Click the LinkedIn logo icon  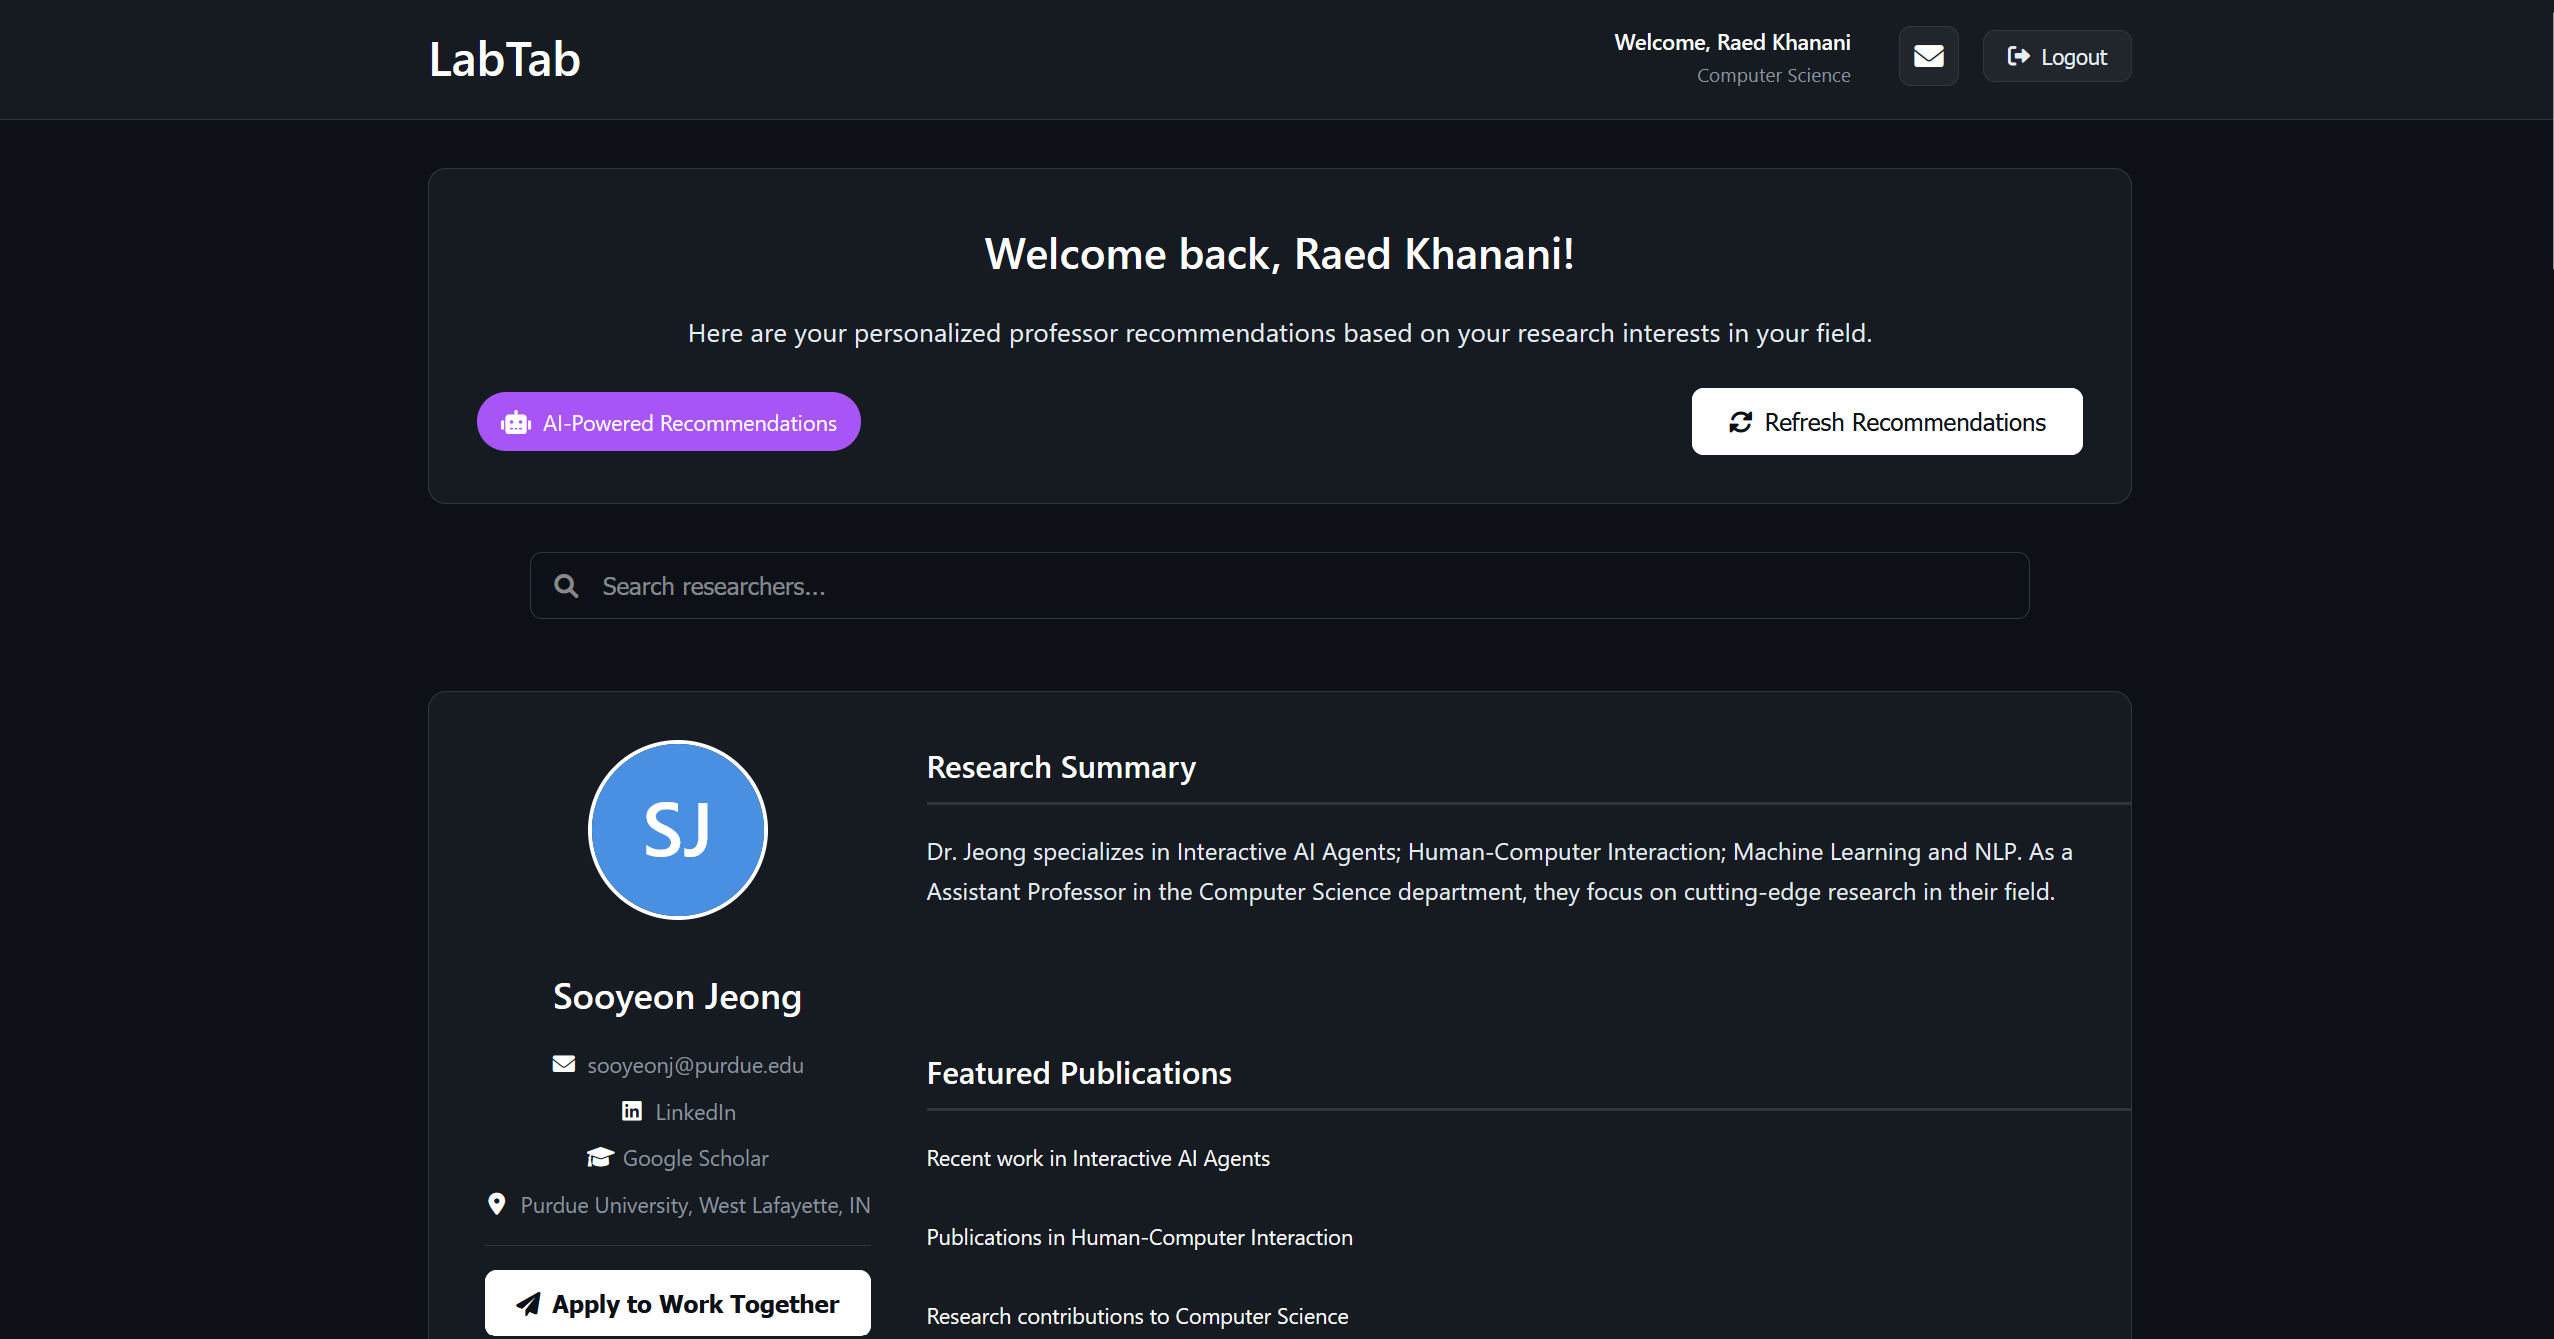click(x=632, y=1111)
